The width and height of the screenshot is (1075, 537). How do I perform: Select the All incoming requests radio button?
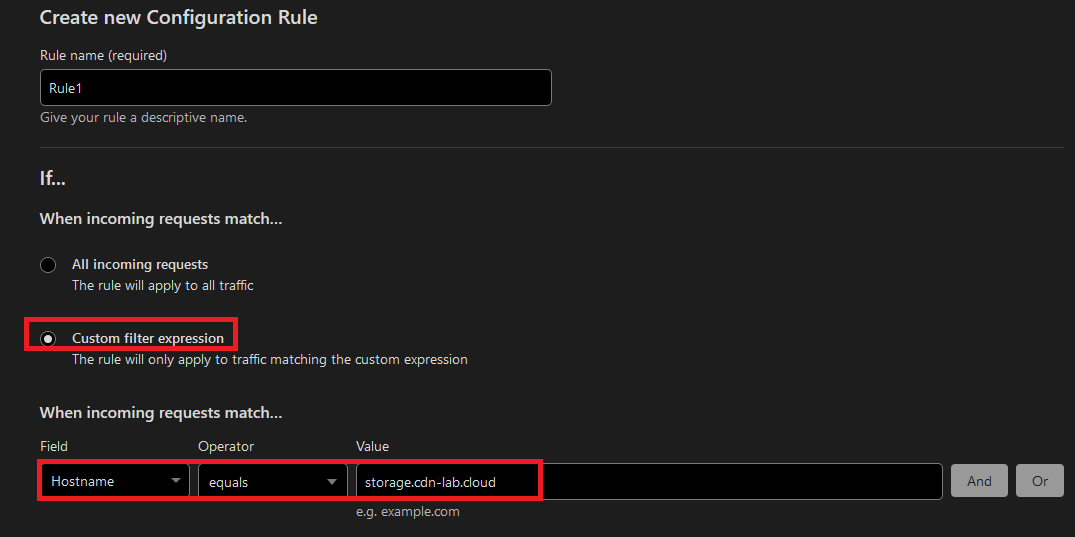coord(48,265)
